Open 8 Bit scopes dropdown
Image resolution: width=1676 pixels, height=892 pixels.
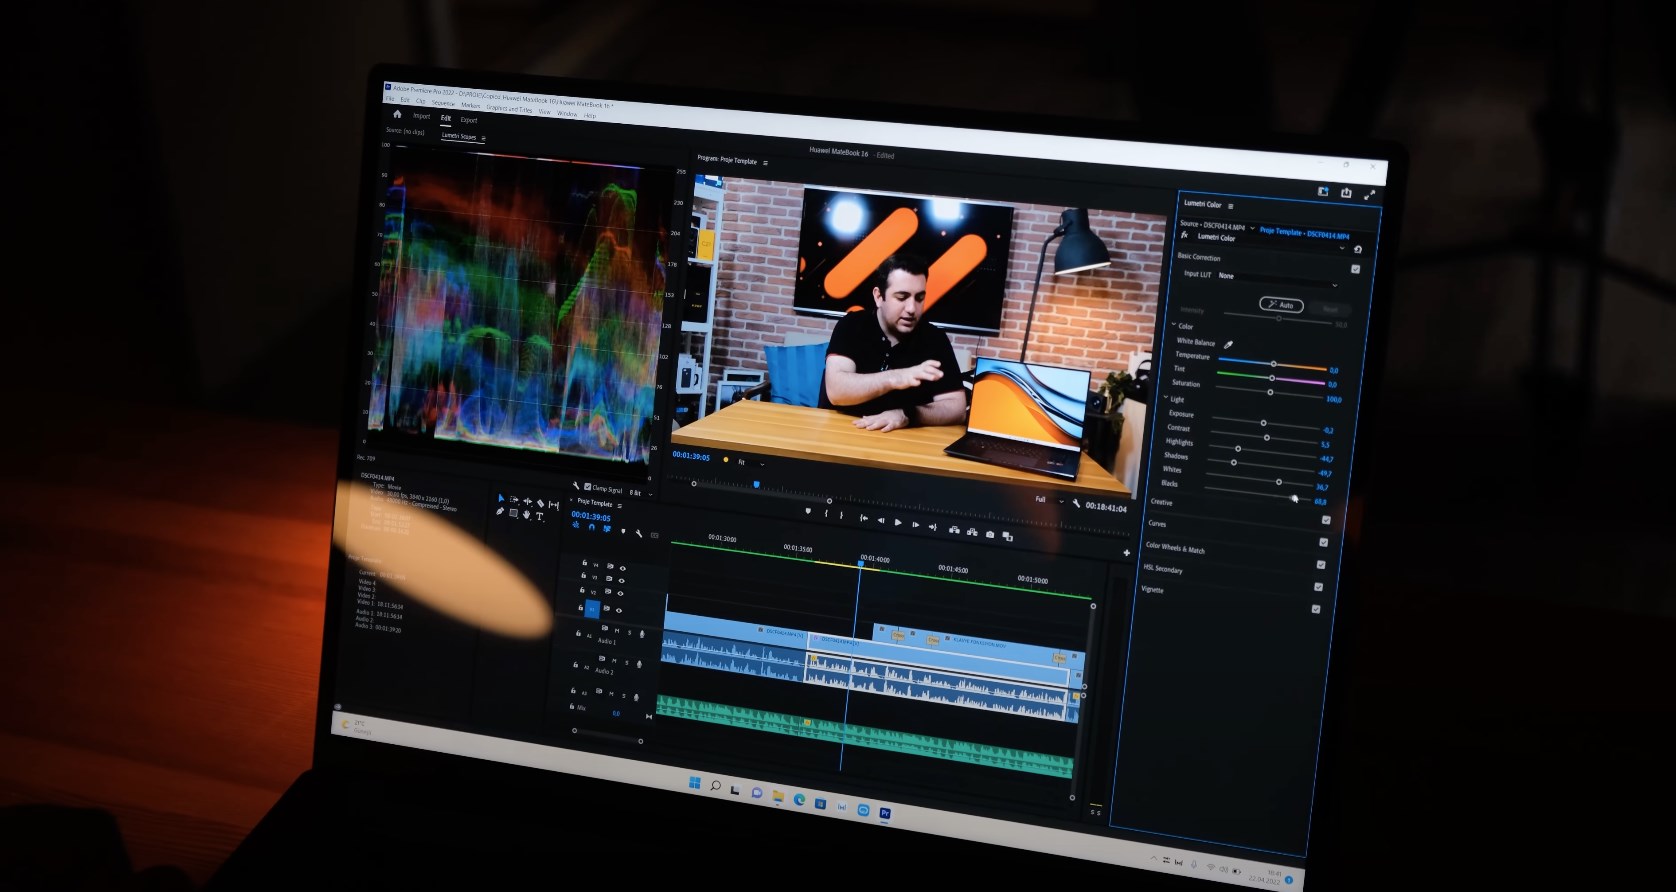coord(641,493)
